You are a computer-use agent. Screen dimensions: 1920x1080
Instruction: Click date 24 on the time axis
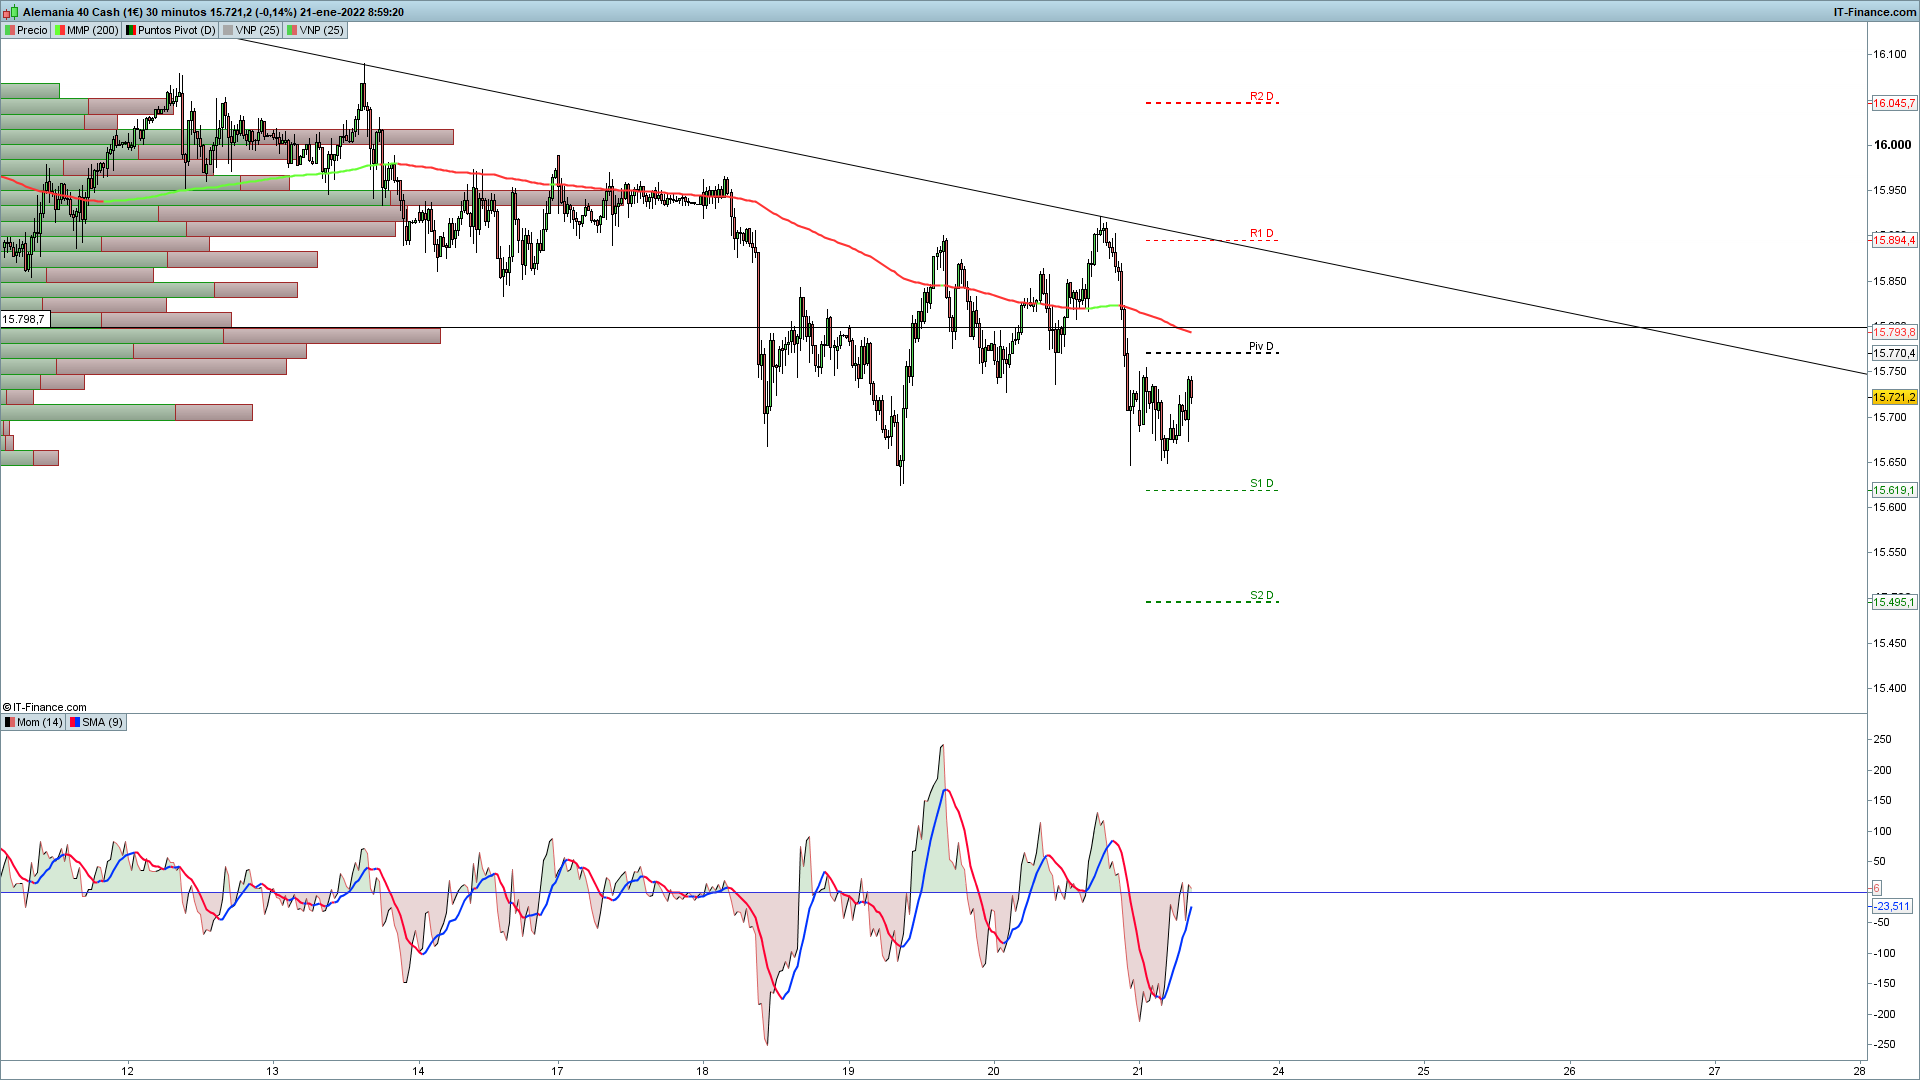tap(1278, 1071)
